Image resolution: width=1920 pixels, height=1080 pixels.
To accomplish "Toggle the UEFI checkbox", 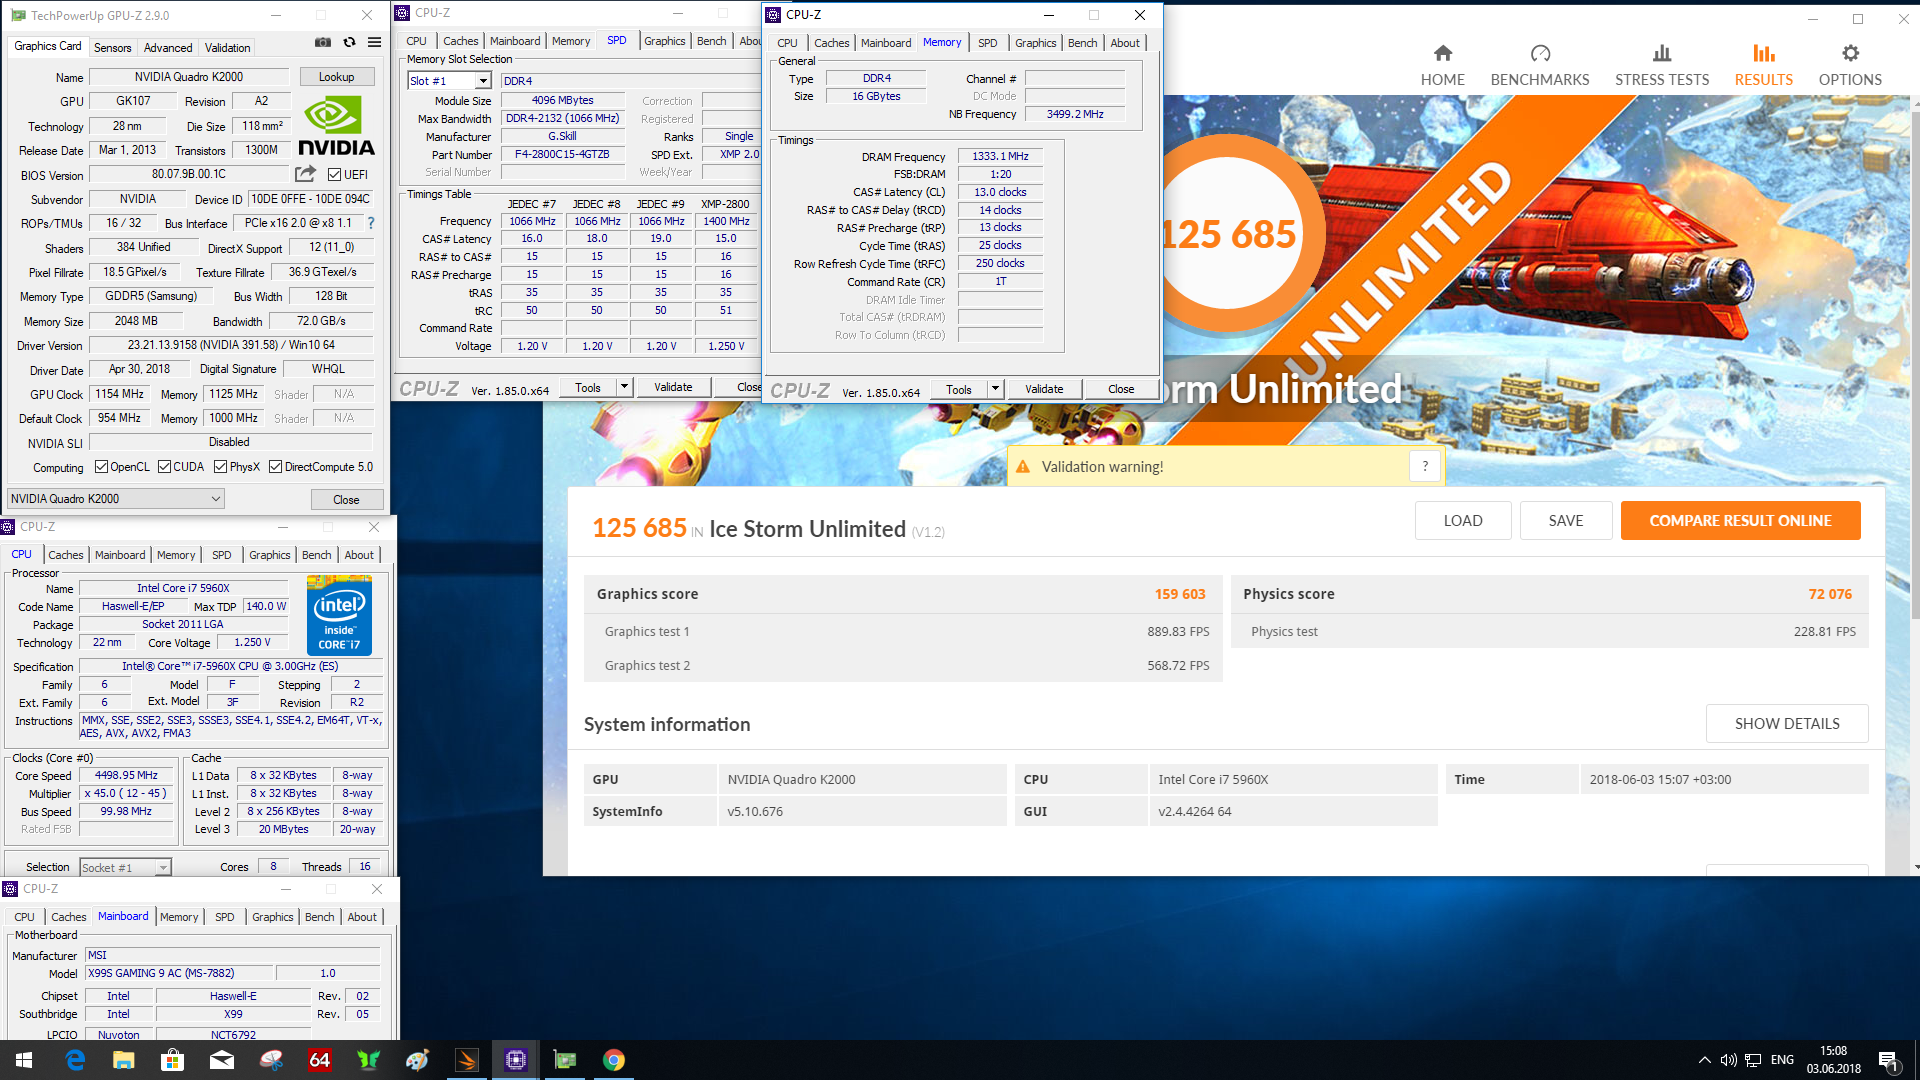I will (335, 175).
